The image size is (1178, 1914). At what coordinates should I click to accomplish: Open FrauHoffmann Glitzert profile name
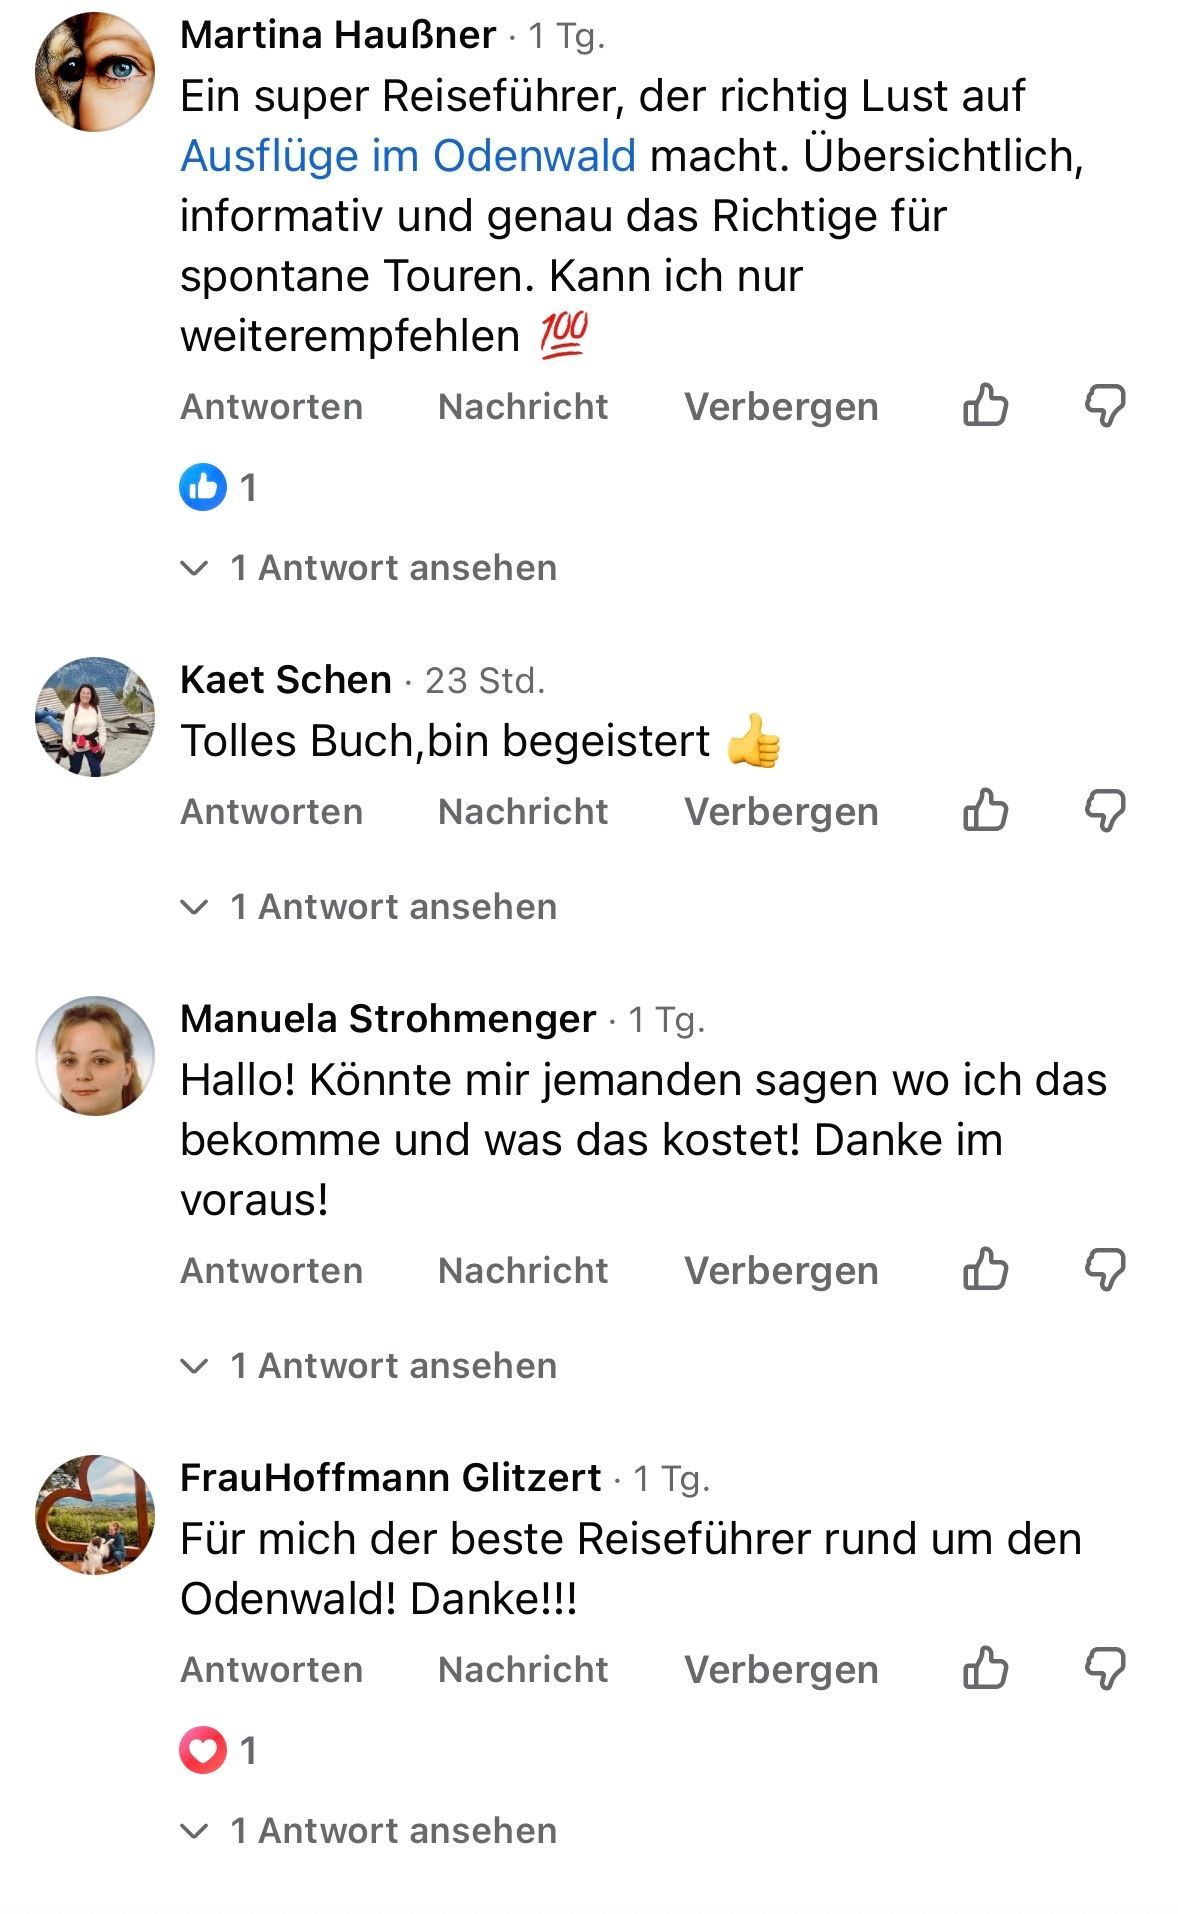click(x=391, y=1477)
